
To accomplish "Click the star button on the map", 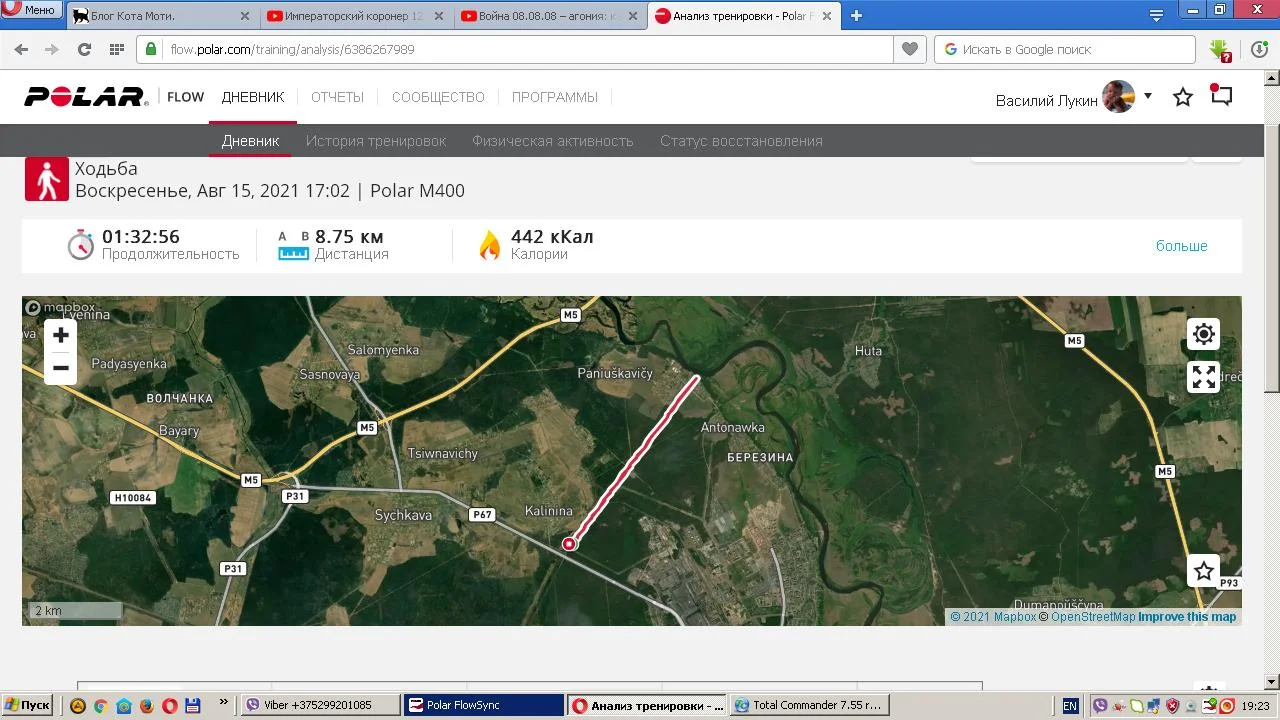I will pos(1204,571).
